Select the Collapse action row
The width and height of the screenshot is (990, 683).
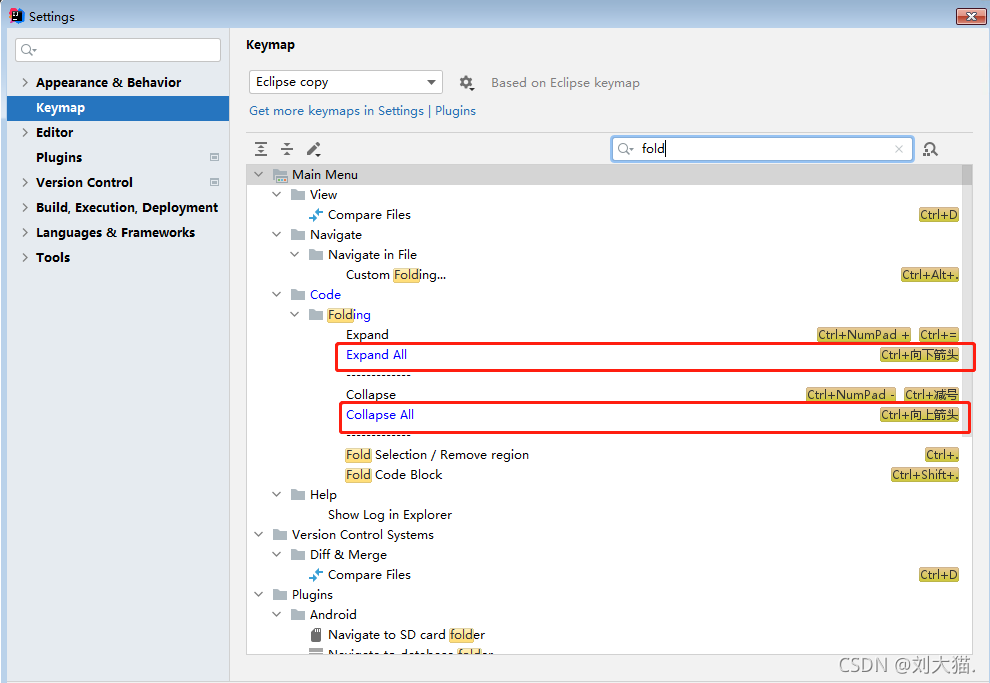click(605, 395)
